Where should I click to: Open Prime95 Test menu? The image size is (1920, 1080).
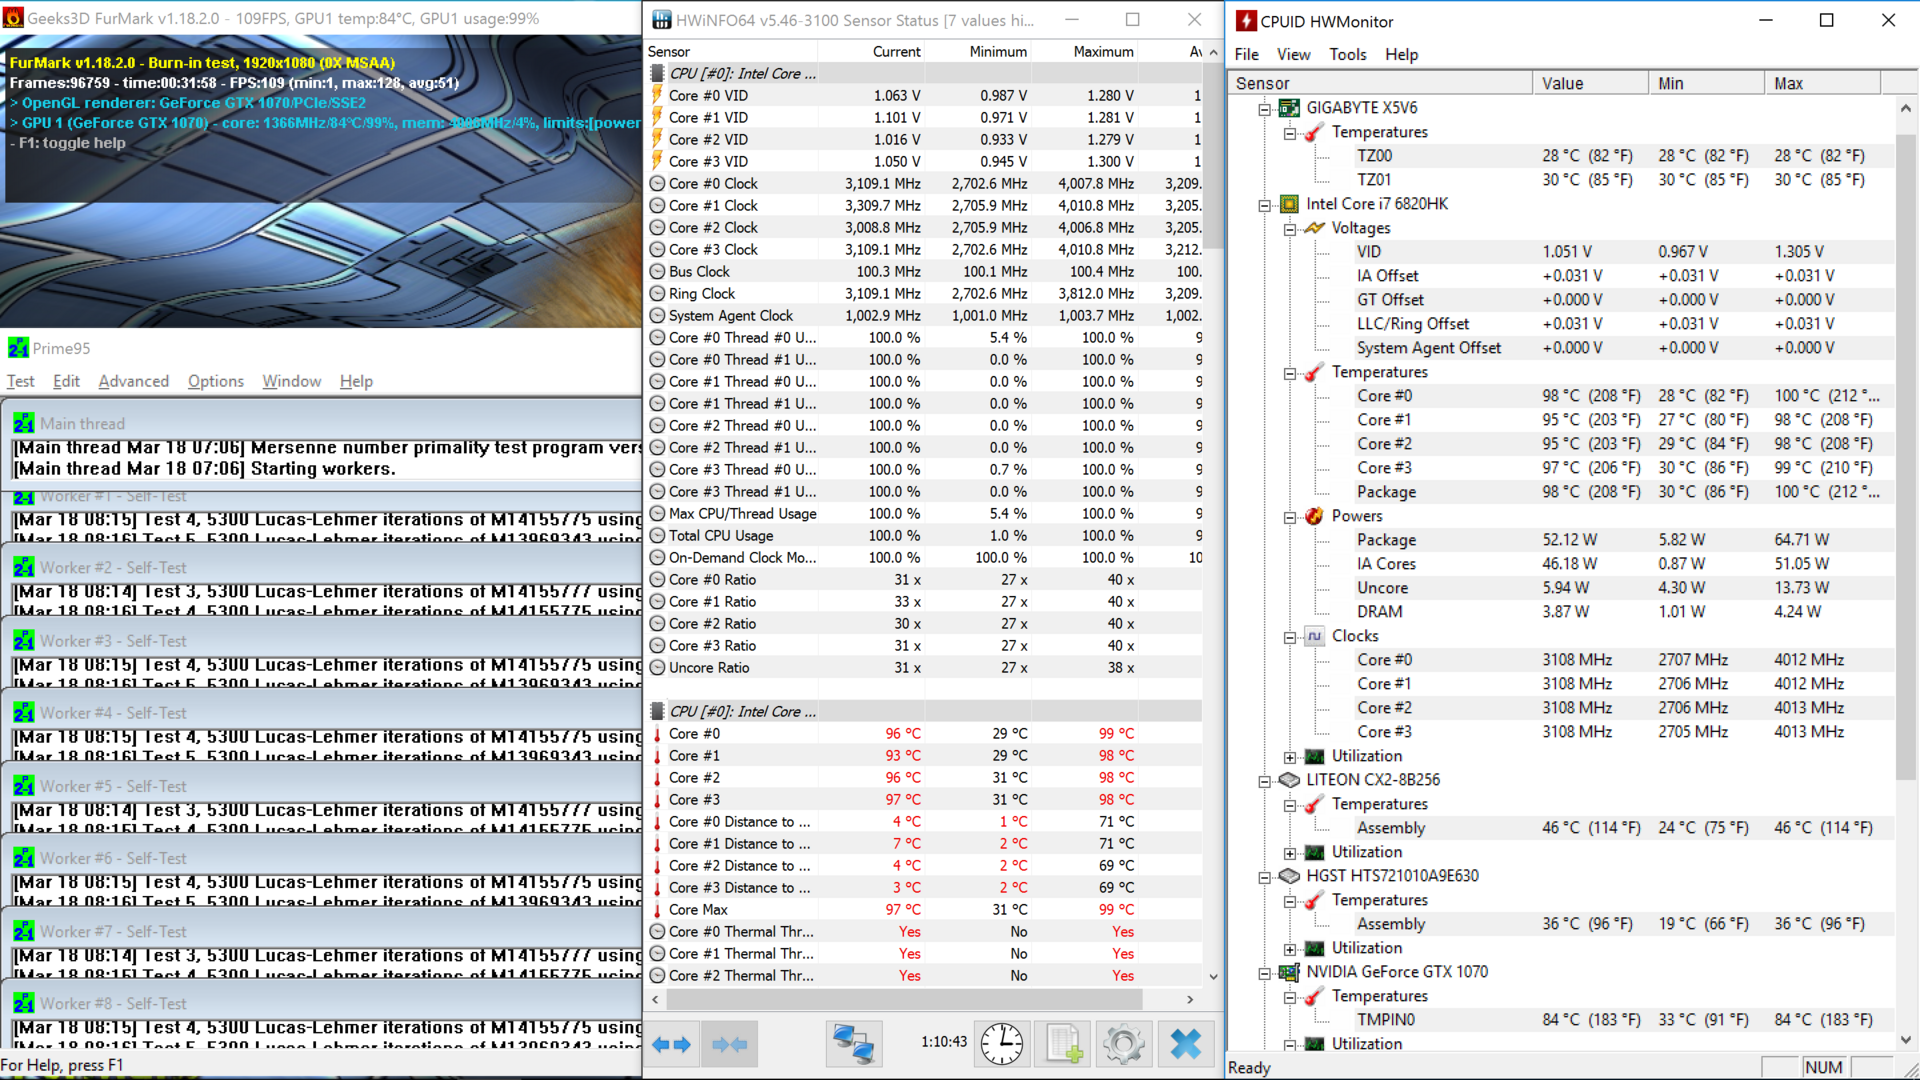tap(20, 381)
